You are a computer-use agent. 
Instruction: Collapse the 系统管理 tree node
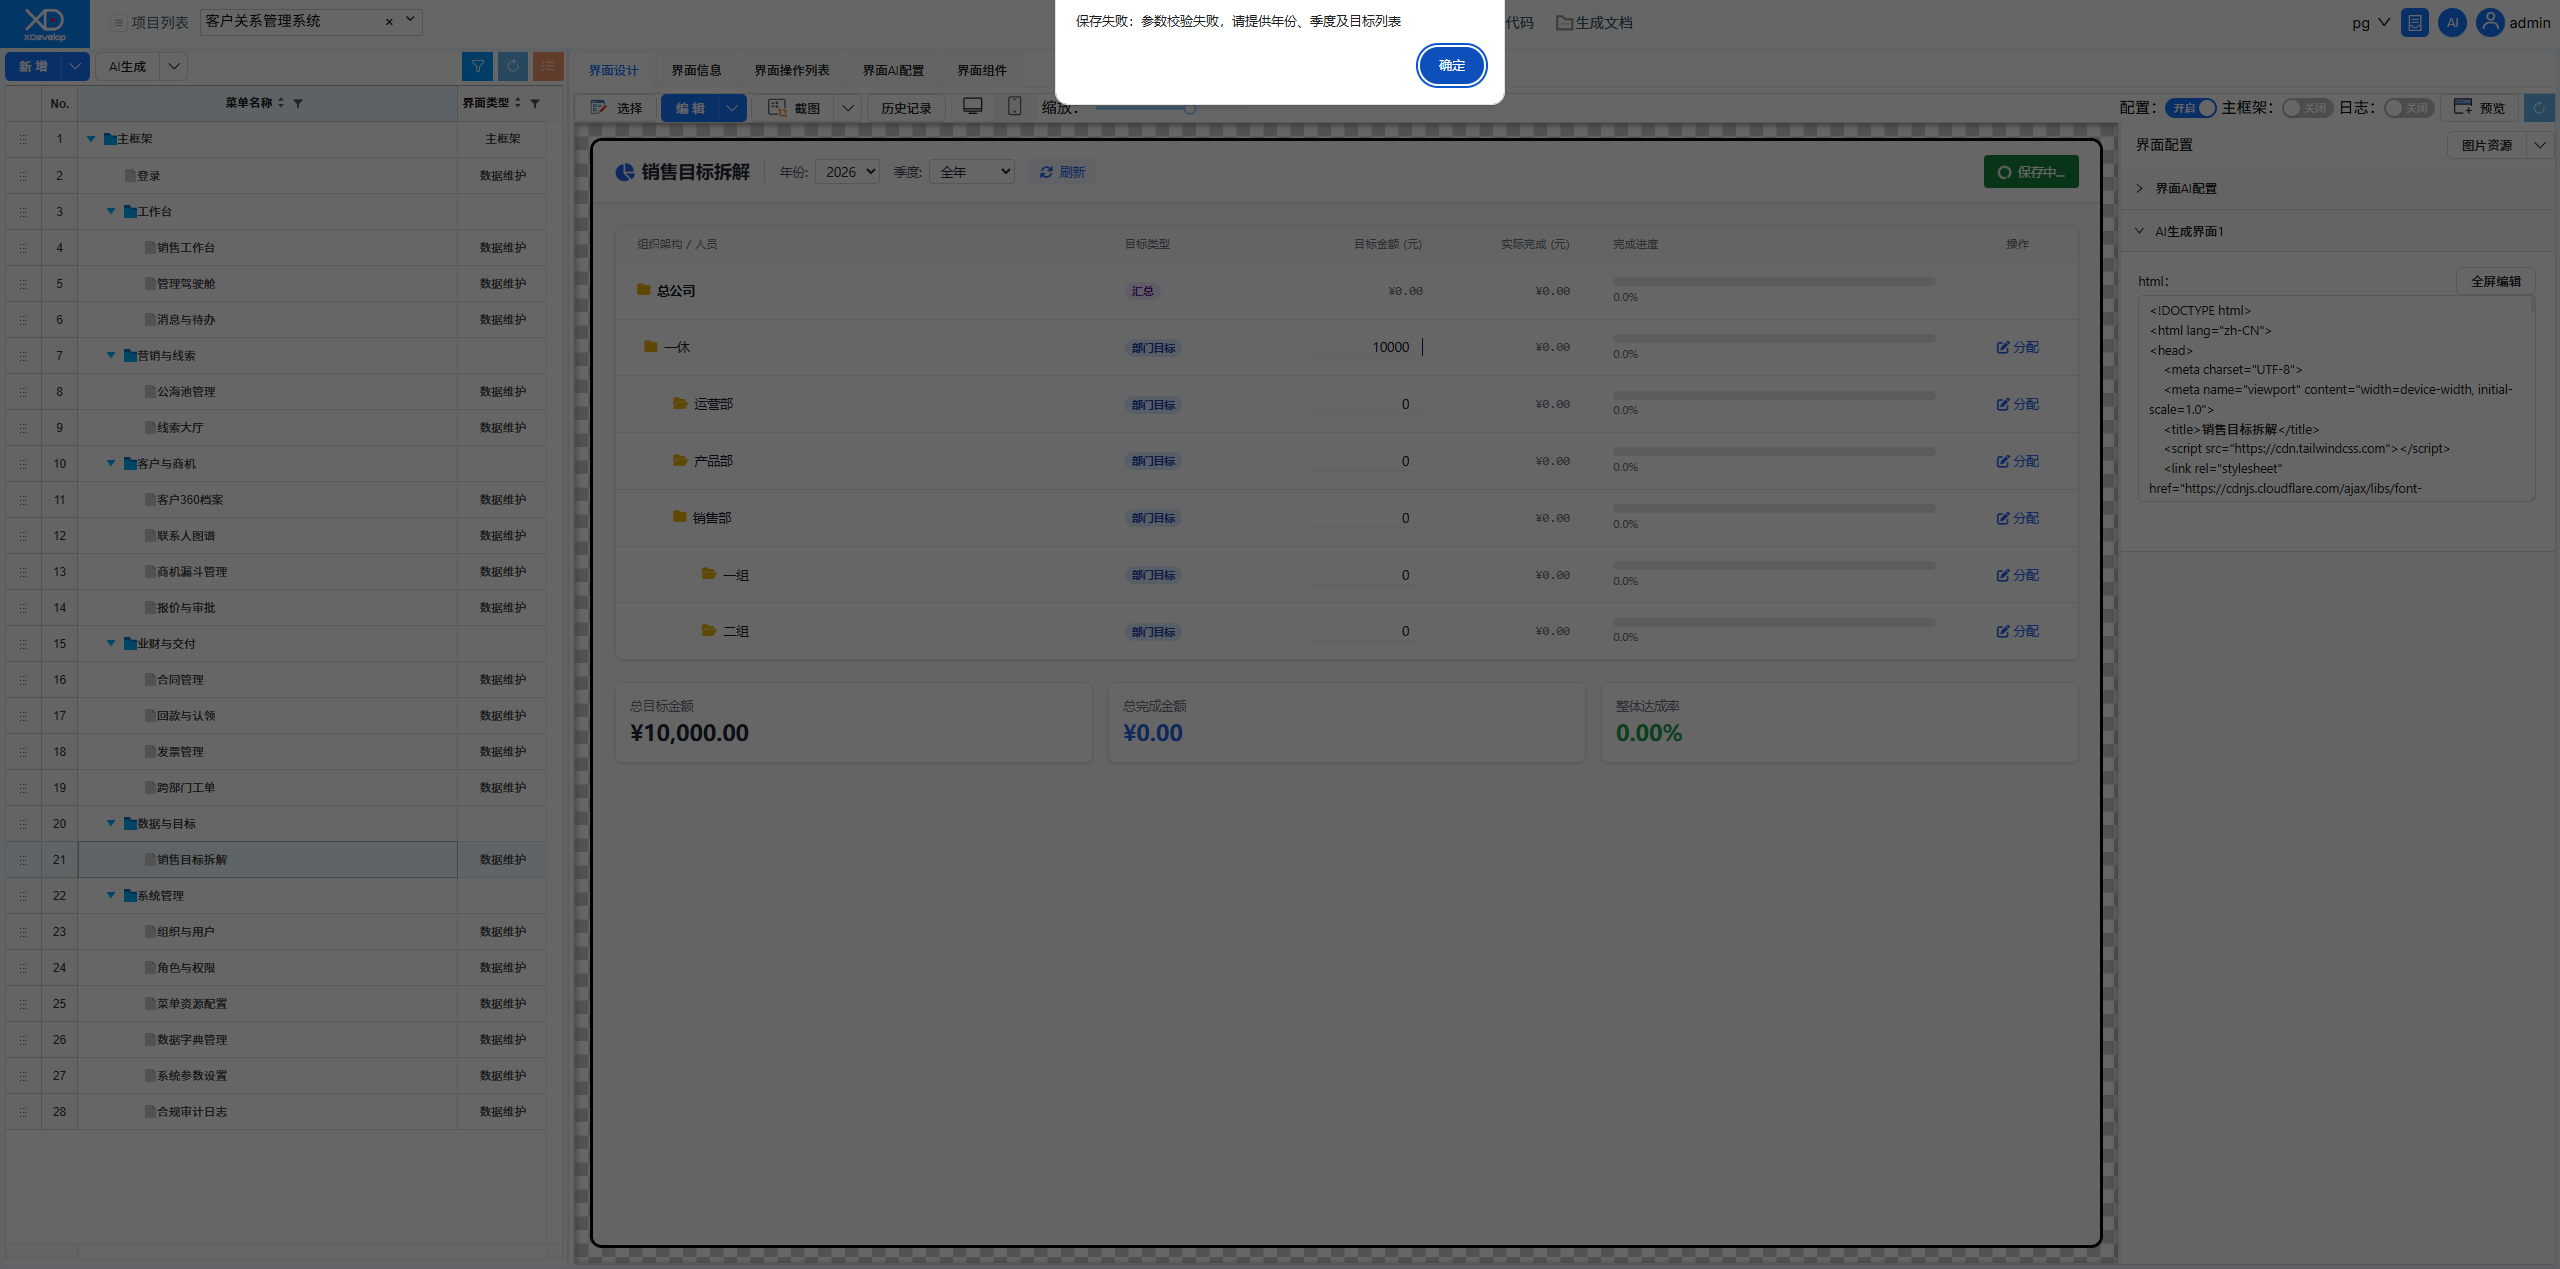pyautogui.click(x=111, y=895)
